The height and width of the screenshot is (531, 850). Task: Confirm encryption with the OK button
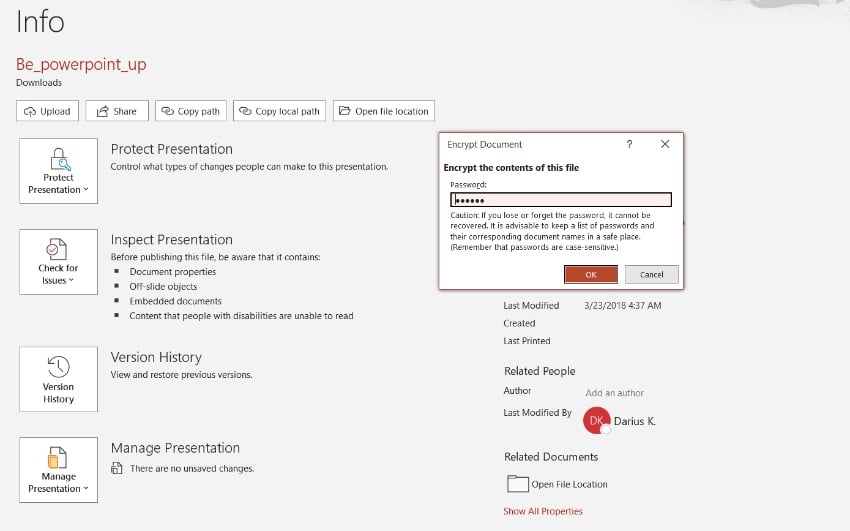click(590, 274)
